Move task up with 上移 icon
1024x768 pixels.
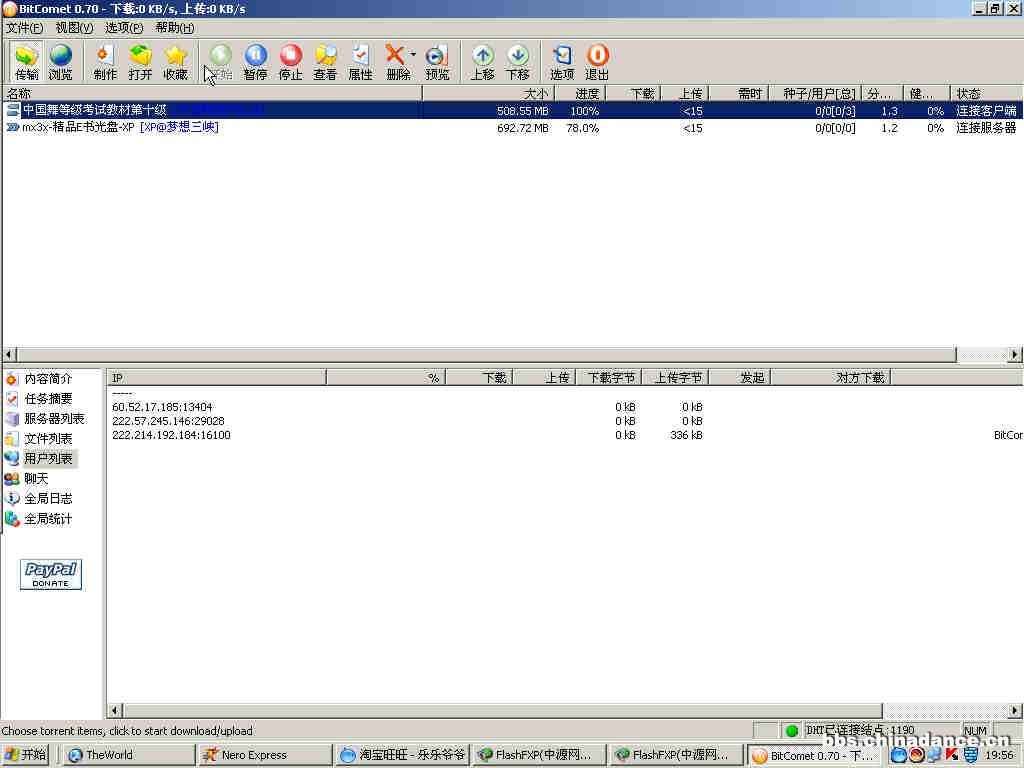coord(482,61)
